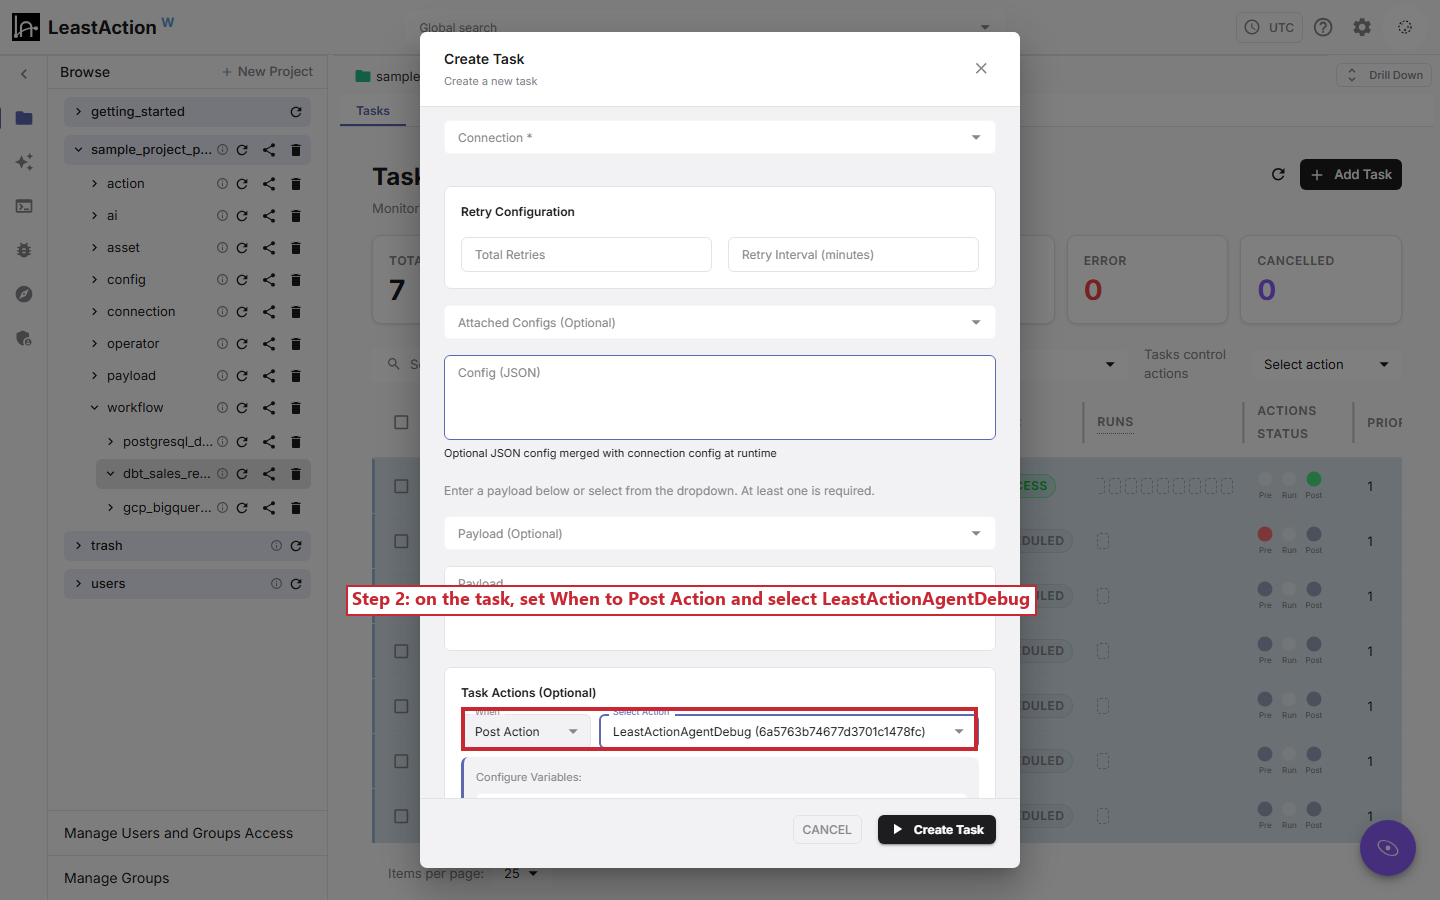Screen dimensions: 1440x900
Task: Toggle the theme icon in the top-right corner
Action: [1405, 28]
